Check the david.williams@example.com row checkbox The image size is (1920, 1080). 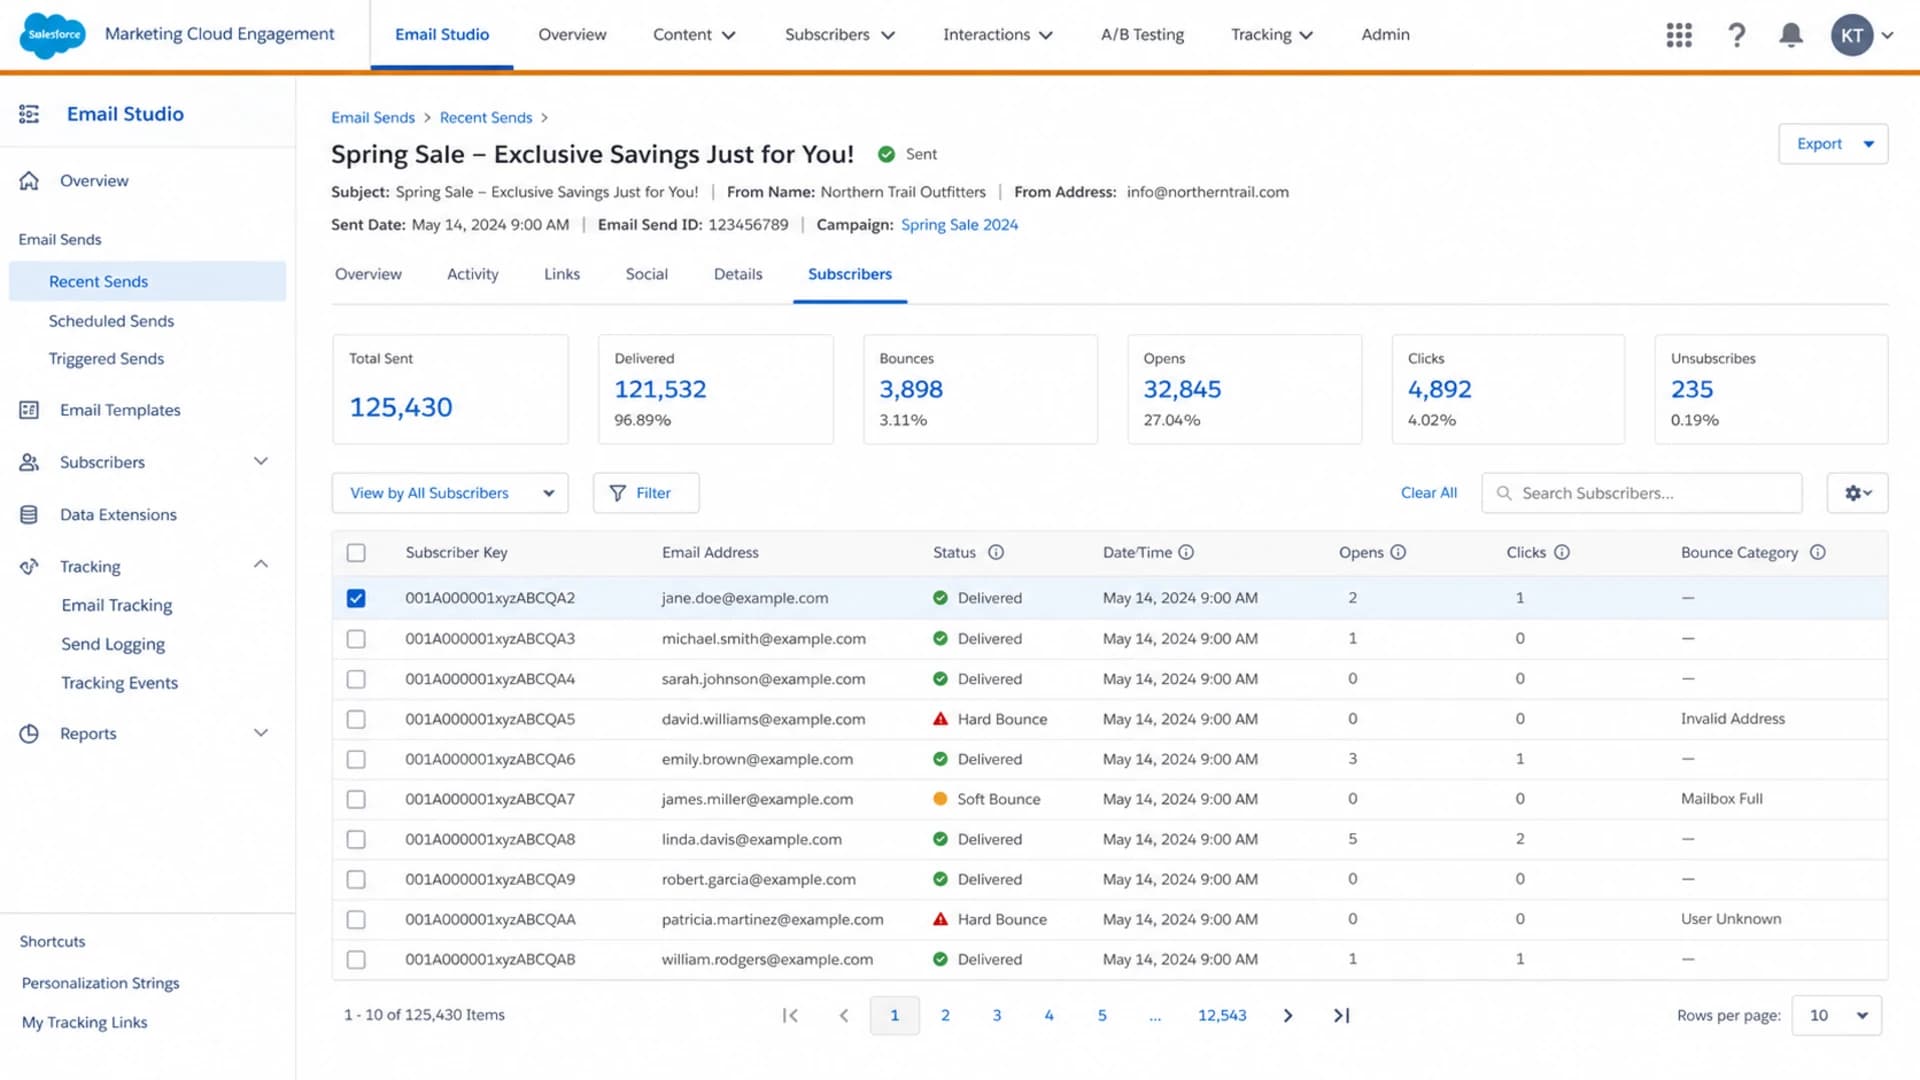click(356, 719)
